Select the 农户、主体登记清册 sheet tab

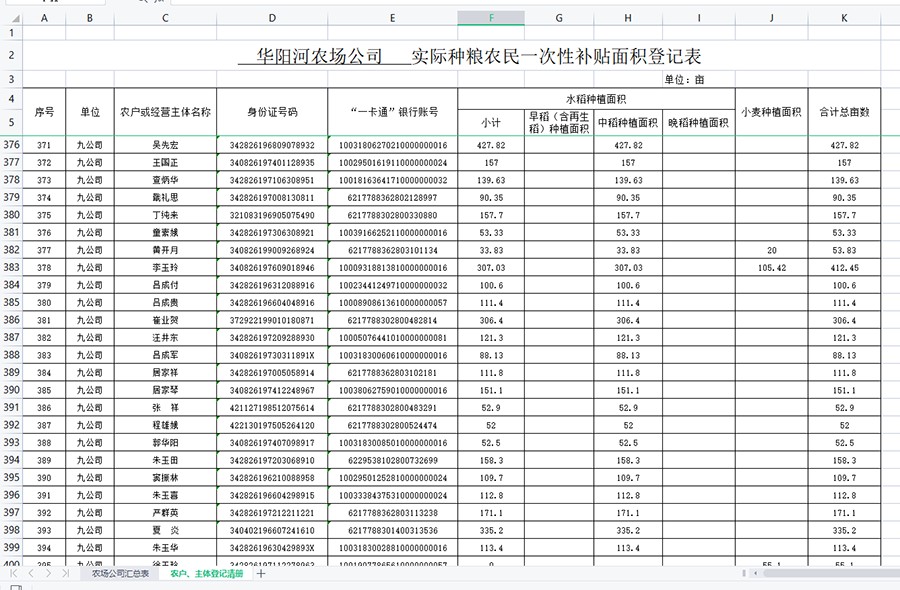pos(206,574)
